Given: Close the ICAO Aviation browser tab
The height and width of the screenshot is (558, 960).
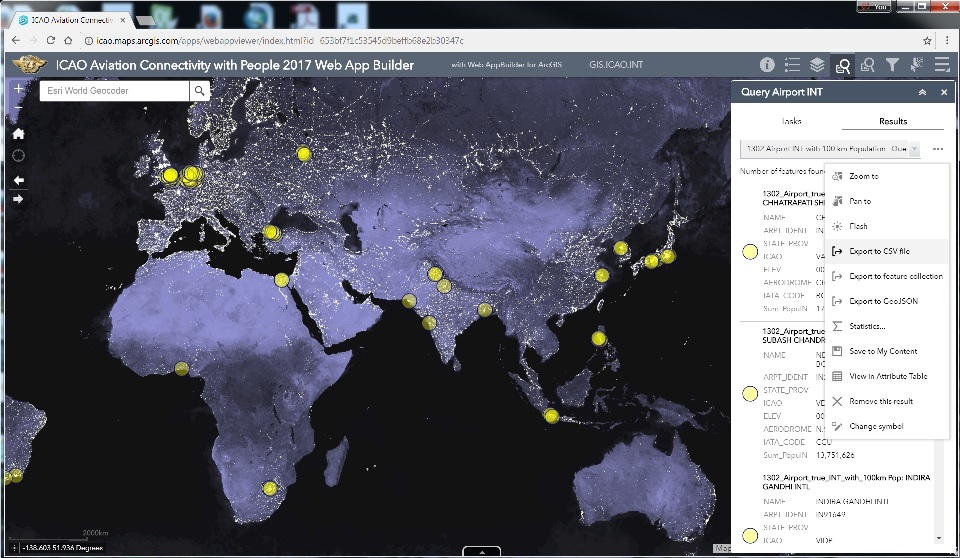Looking at the screenshot, I should [123, 20].
